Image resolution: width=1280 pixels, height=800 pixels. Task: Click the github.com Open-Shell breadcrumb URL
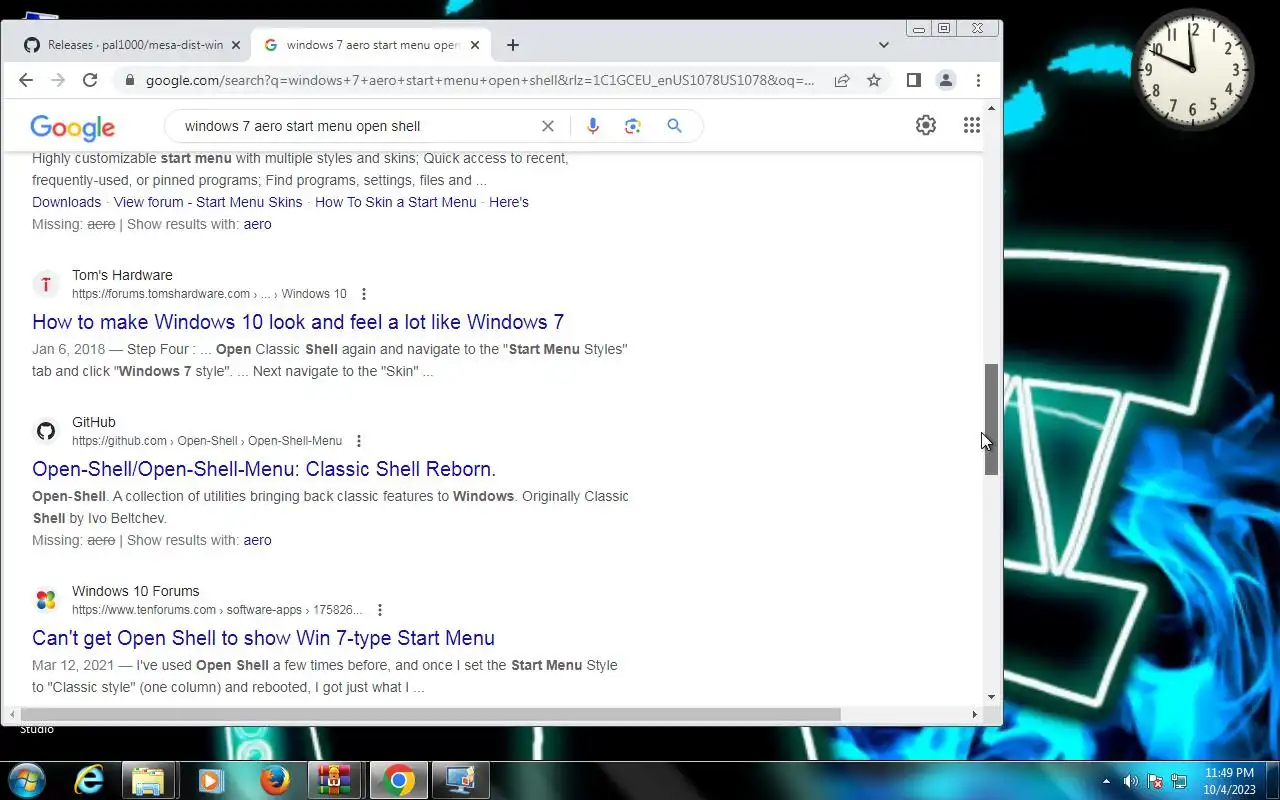coord(207,441)
